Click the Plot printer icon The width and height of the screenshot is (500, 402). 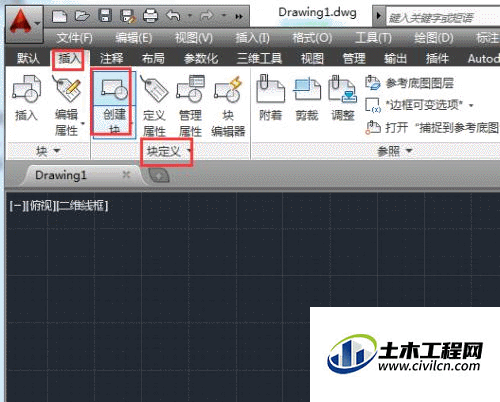coord(150,16)
